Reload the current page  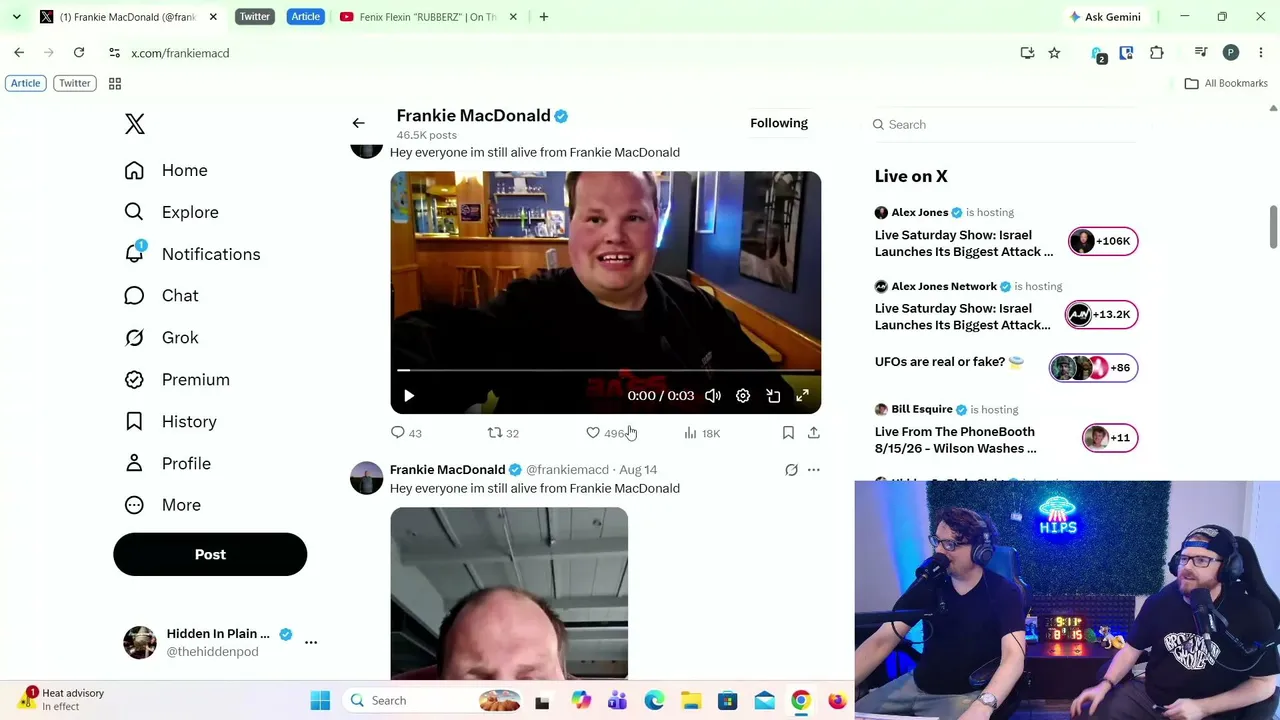tap(79, 53)
